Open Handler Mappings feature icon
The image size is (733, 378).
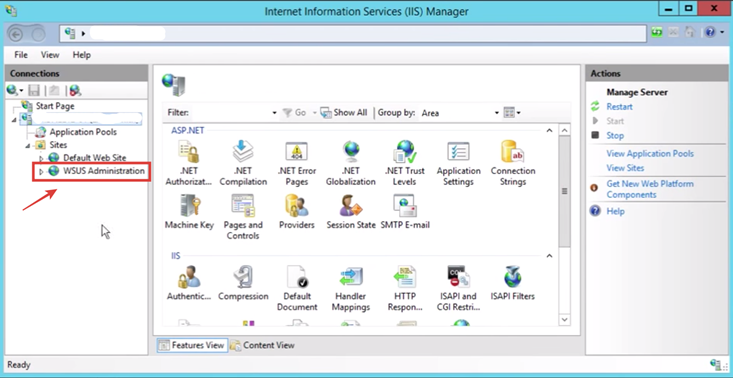tap(351, 289)
